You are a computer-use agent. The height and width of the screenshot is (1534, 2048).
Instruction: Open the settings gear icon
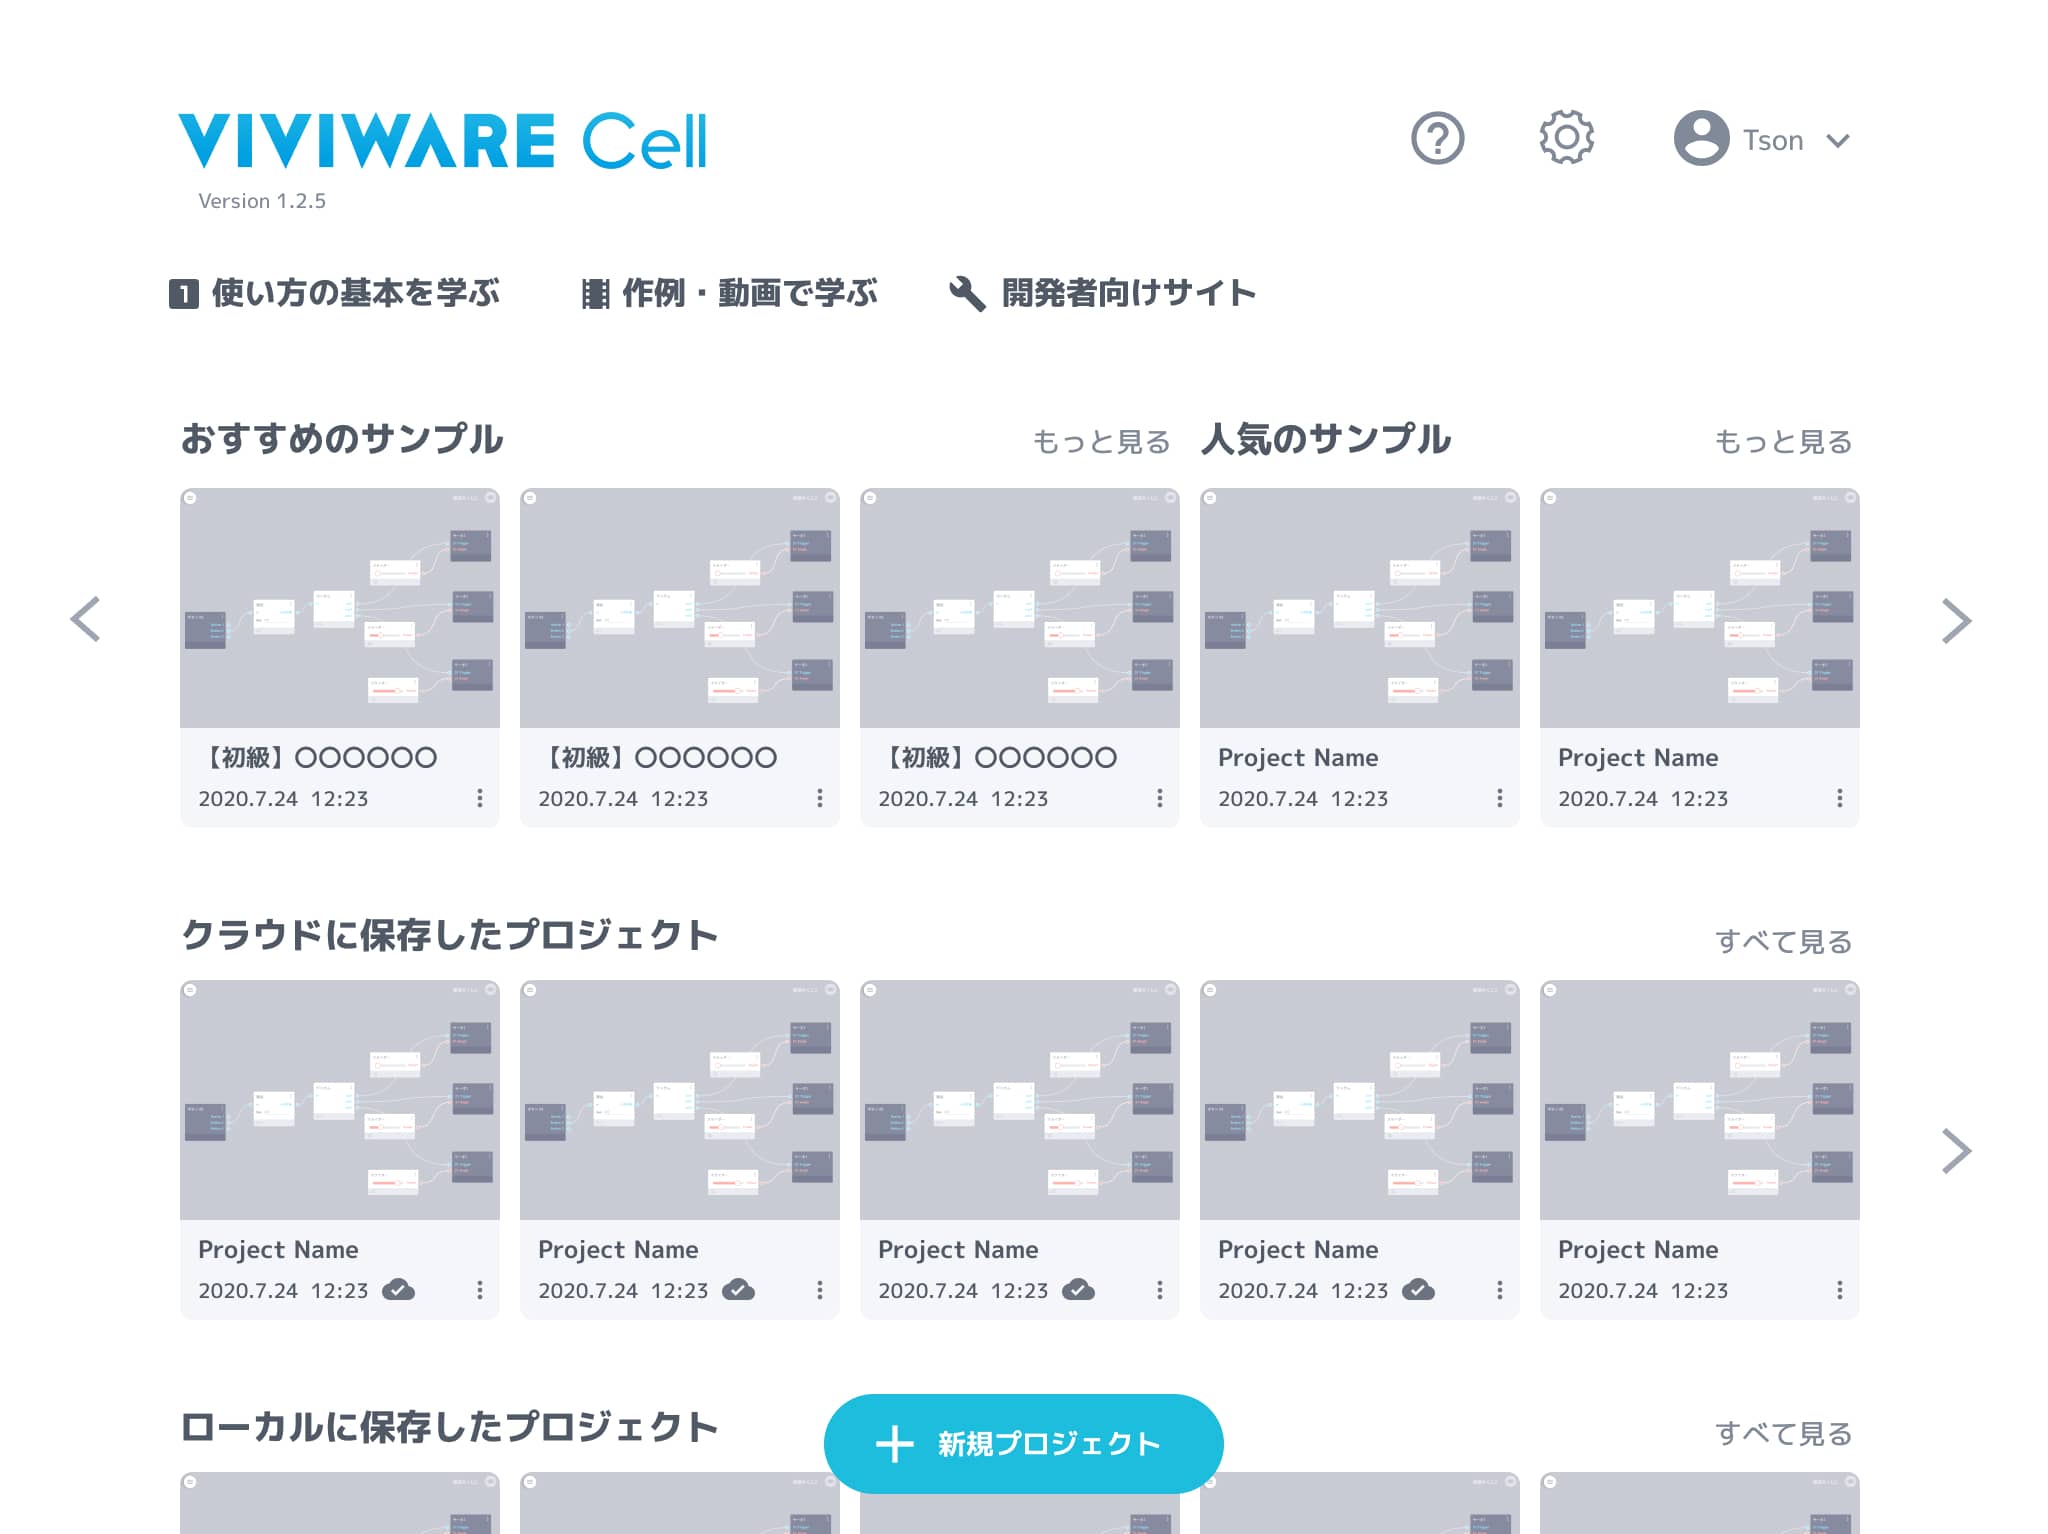(x=1565, y=138)
